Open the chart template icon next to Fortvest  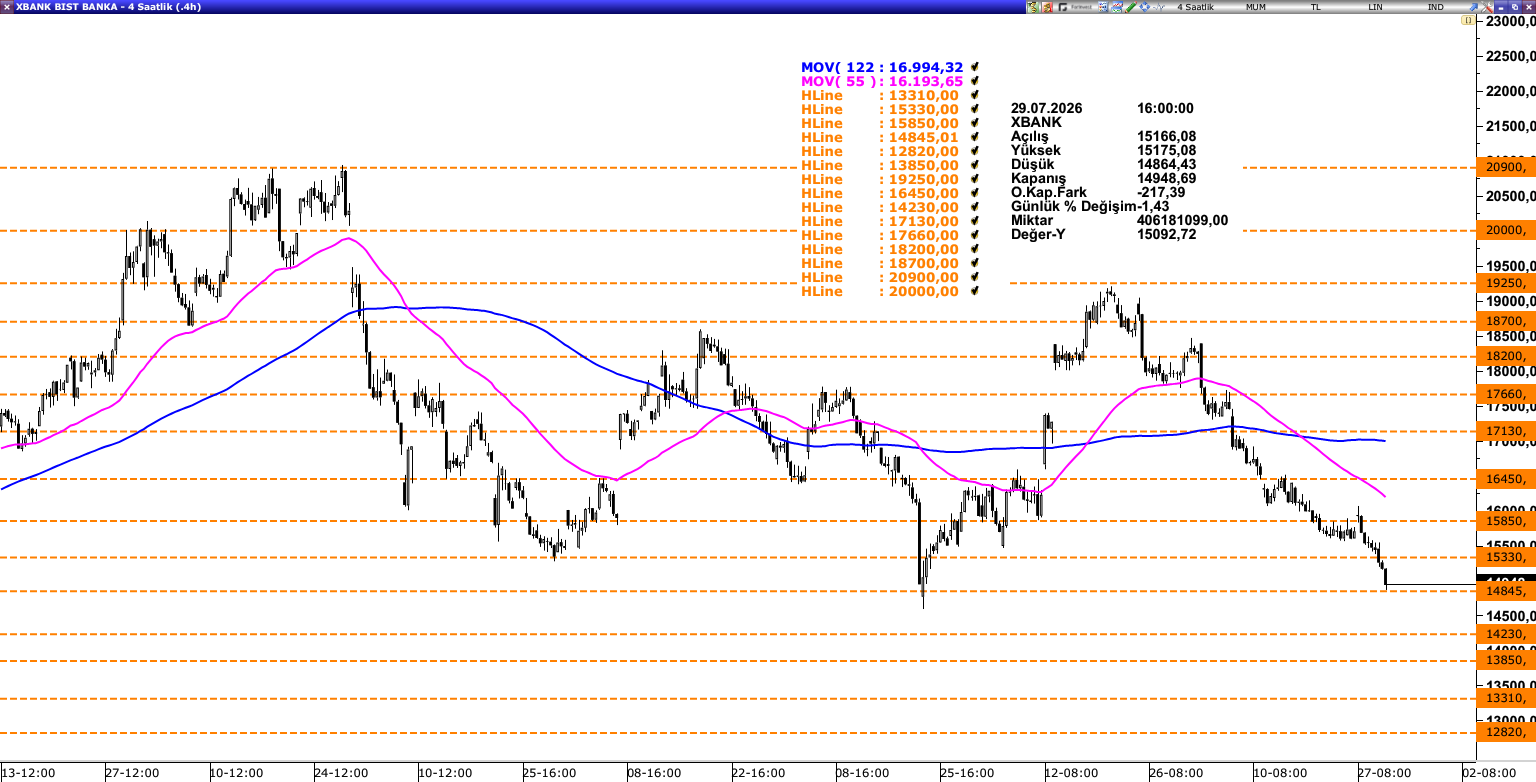(1103, 7)
